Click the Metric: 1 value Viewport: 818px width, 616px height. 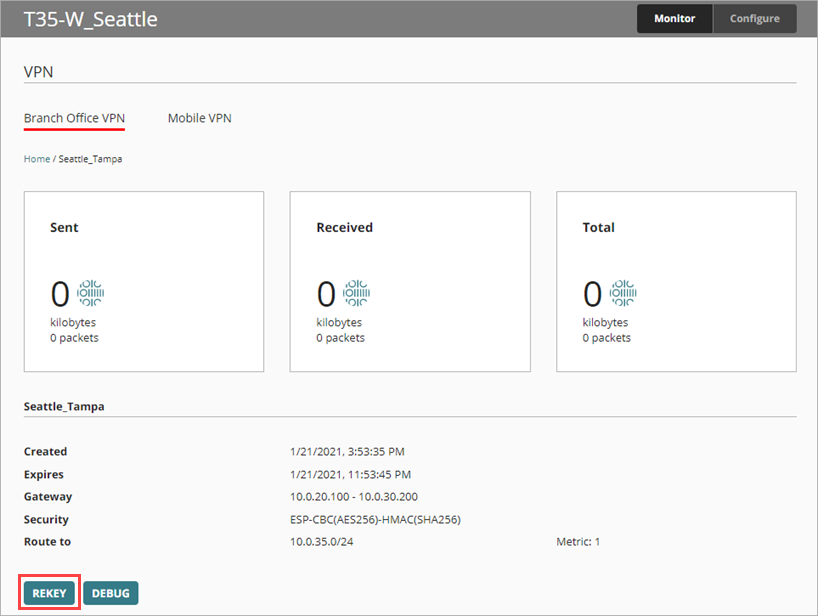pyautogui.click(x=578, y=542)
